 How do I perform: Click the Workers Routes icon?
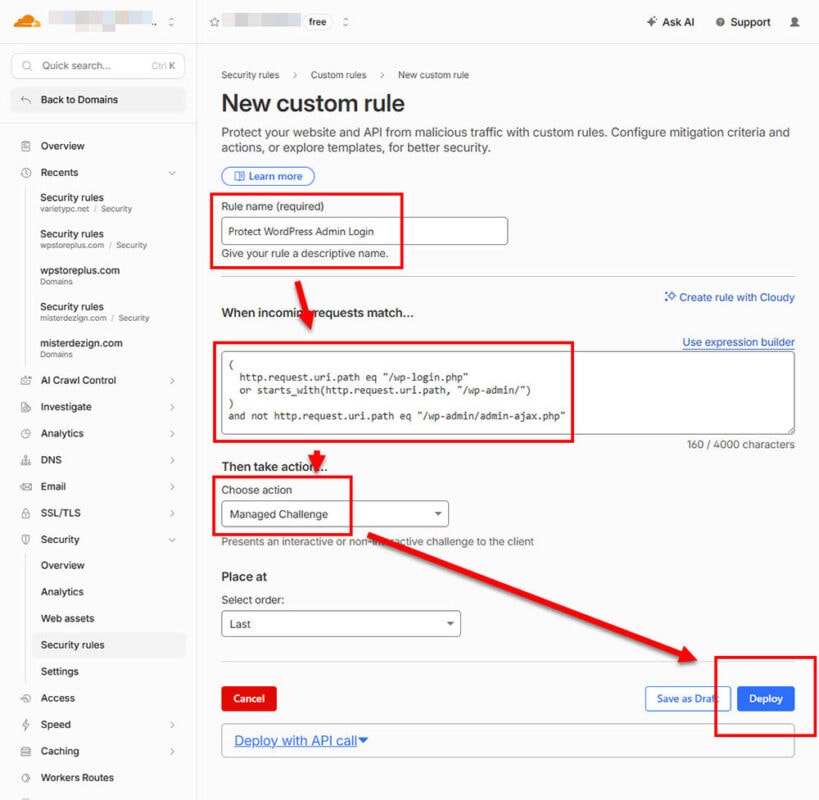click(26, 778)
